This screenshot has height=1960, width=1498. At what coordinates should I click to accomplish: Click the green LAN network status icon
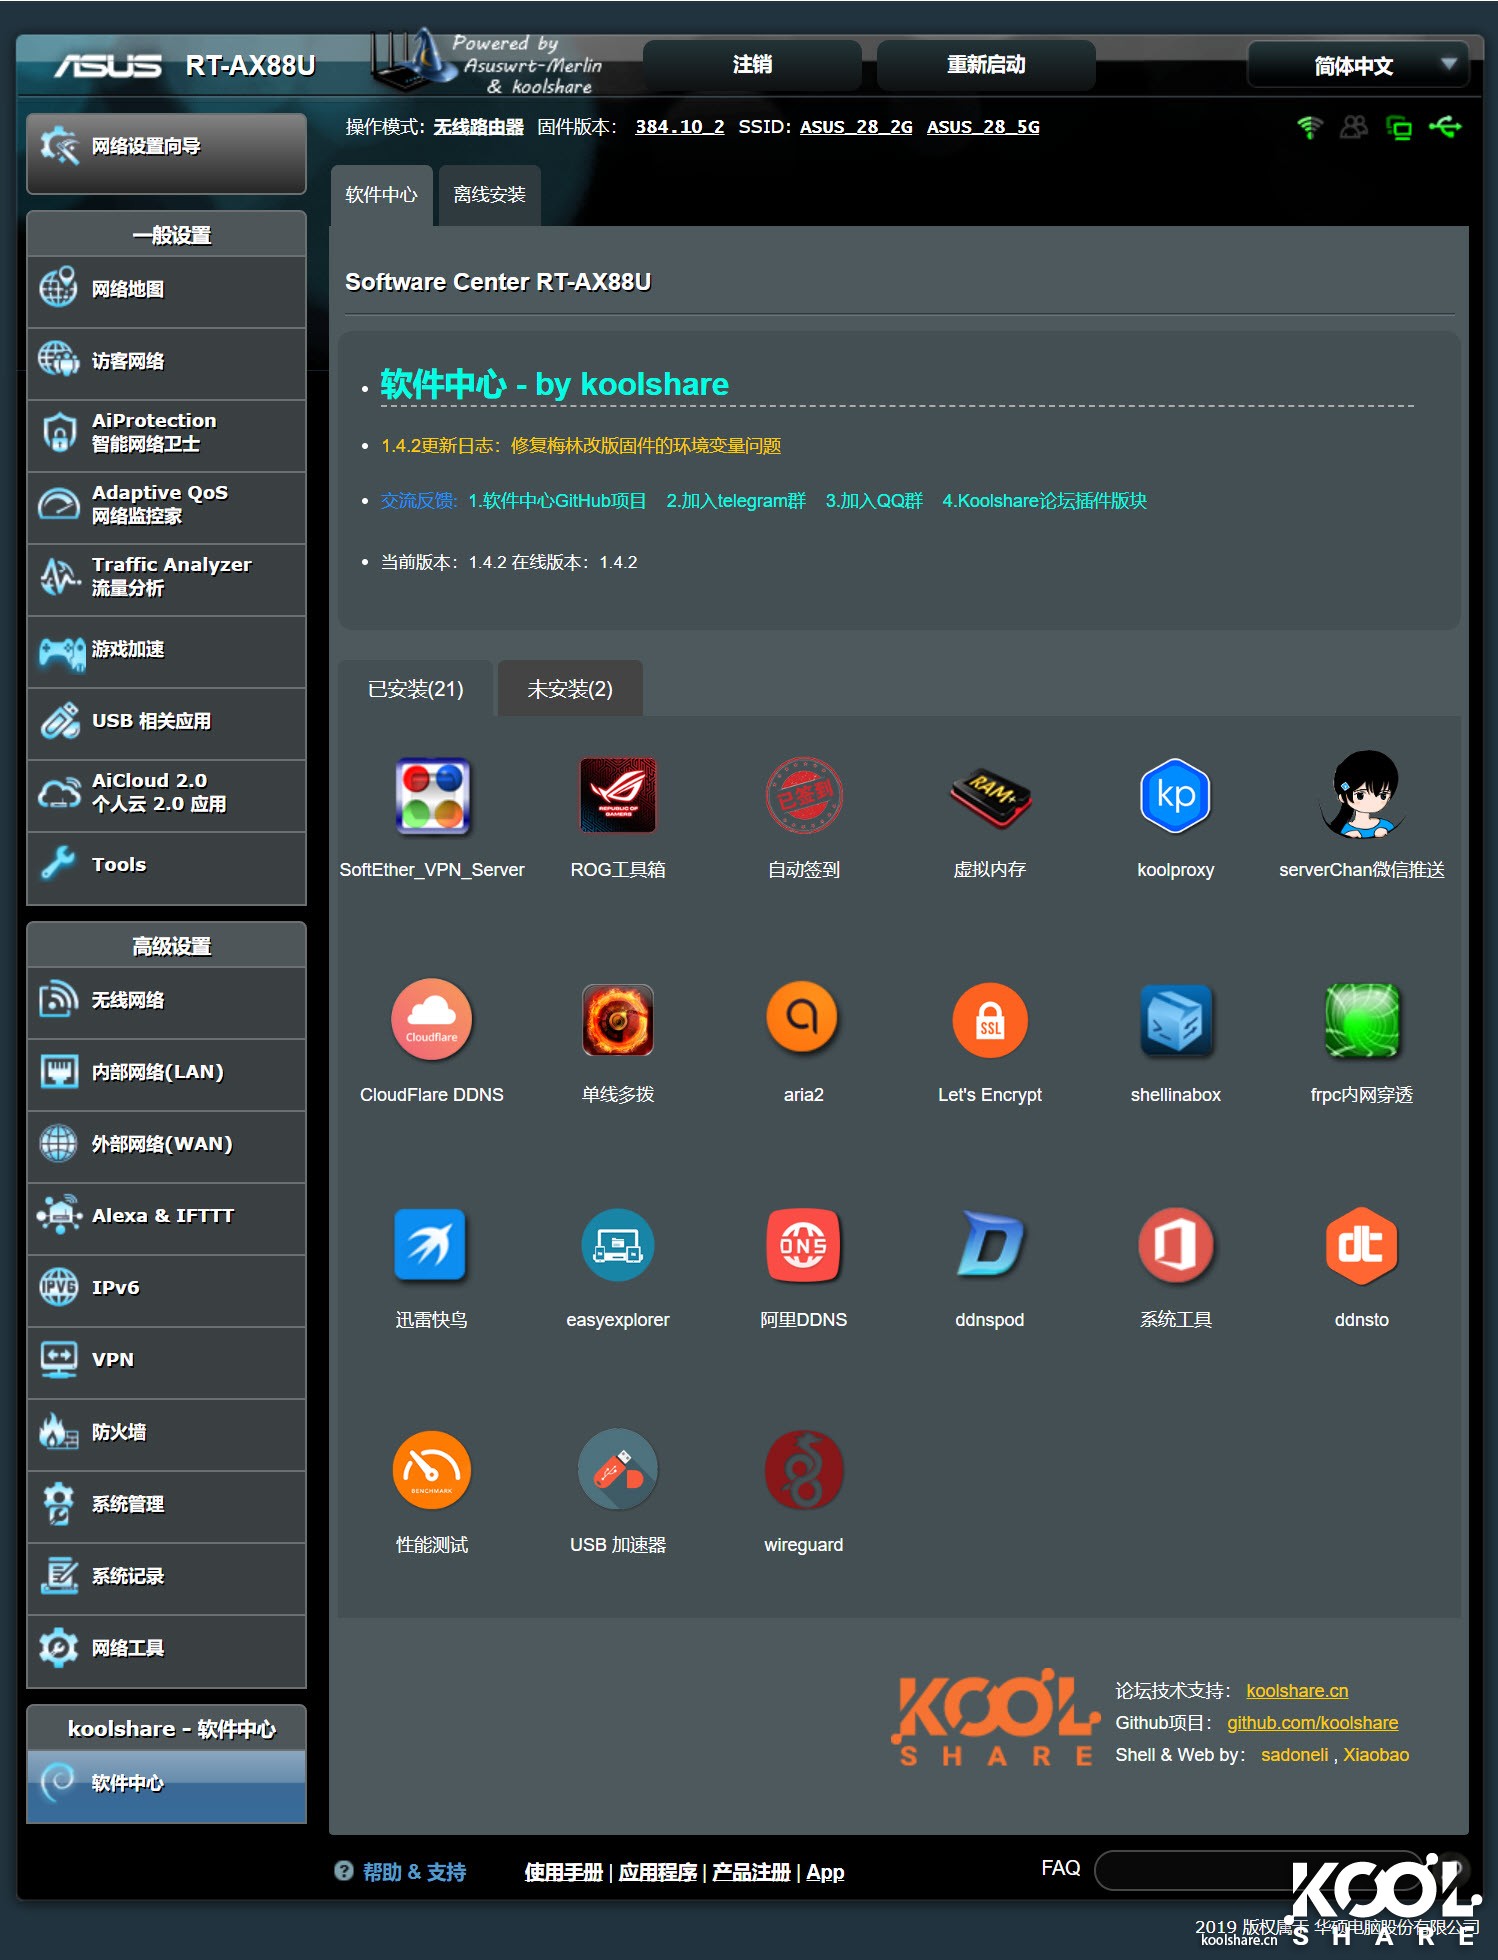1399,127
